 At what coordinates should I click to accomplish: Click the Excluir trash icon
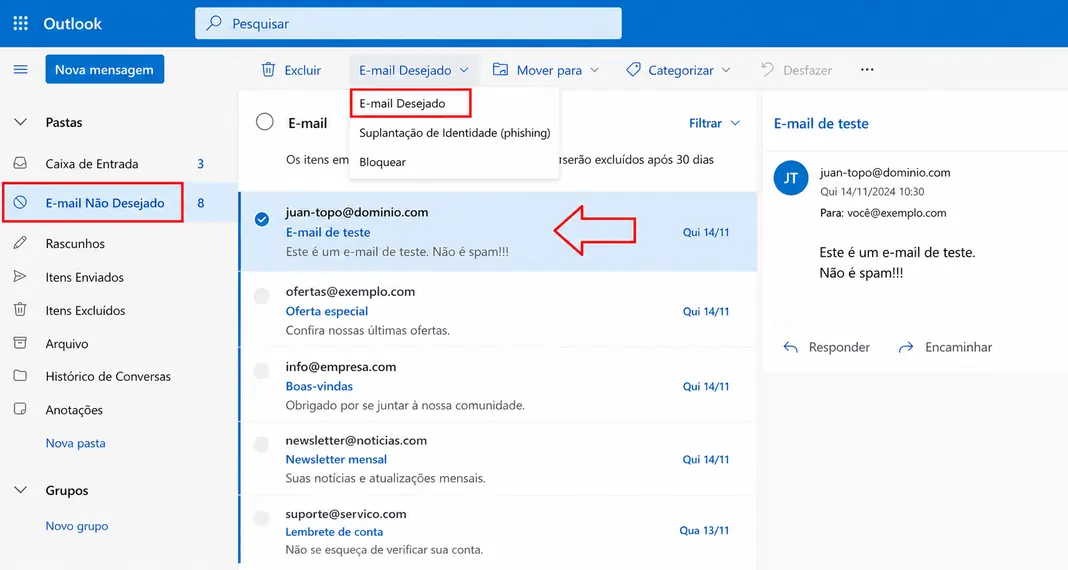[268, 69]
